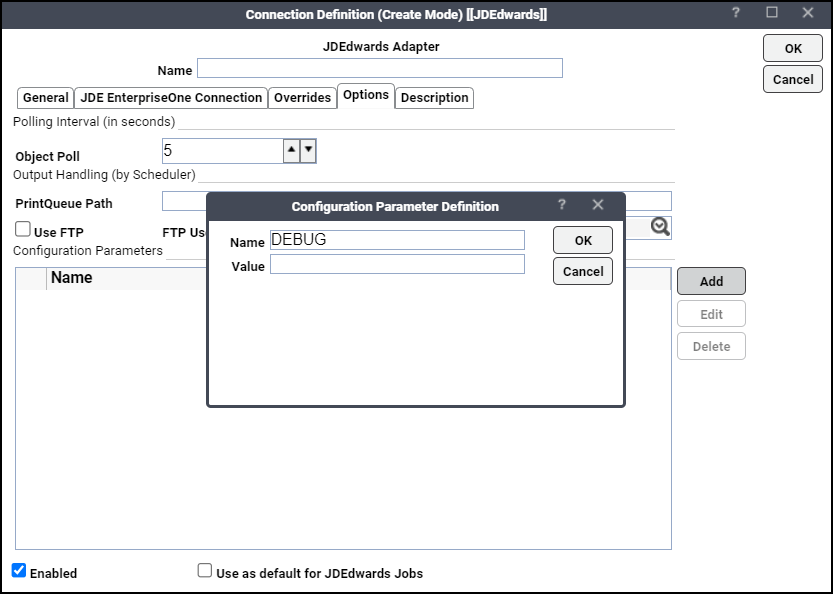
Task: Increase Object Poll with up arrow
Action: coord(291,150)
